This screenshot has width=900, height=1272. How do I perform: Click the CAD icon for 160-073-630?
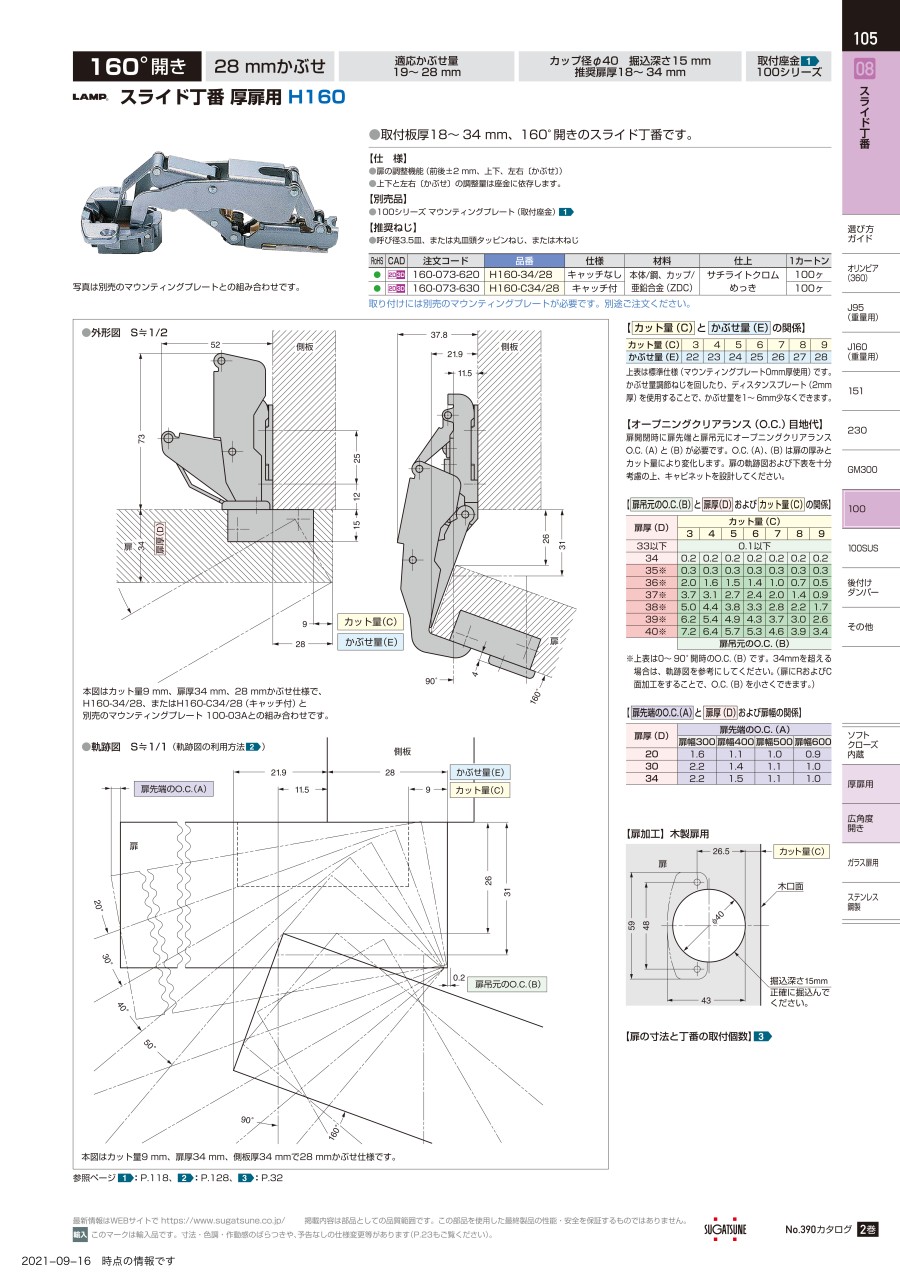[x=396, y=288]
